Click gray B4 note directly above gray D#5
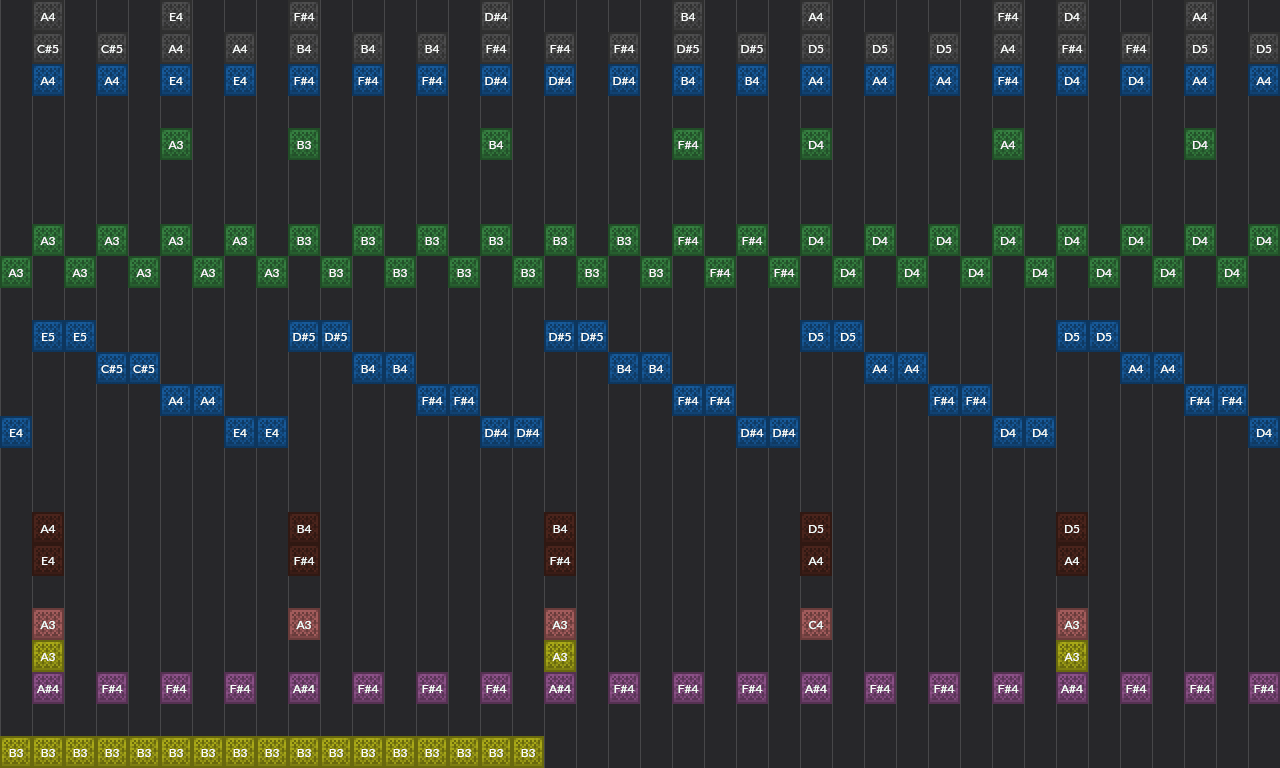The height and width of the screenshot is (768, 1280). pos(688,16)
